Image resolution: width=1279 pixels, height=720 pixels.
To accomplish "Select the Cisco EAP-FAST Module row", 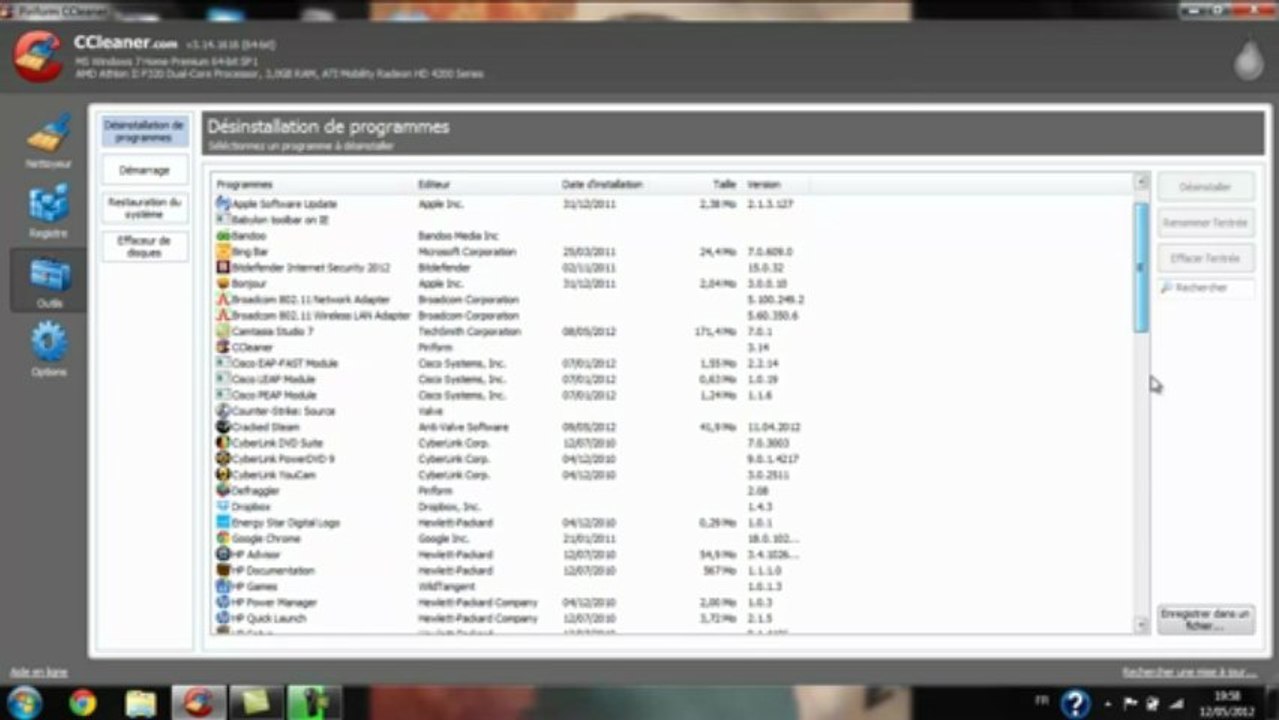I will pos(673,363).
